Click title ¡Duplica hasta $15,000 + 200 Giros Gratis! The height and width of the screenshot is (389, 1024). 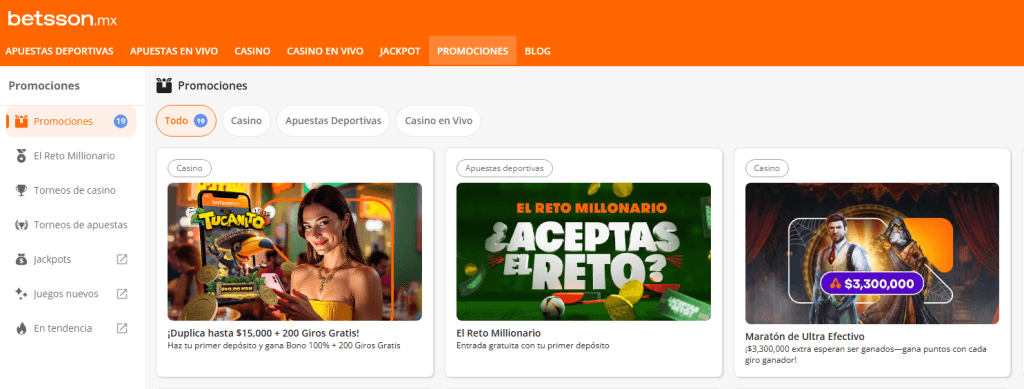coord(263,333)
